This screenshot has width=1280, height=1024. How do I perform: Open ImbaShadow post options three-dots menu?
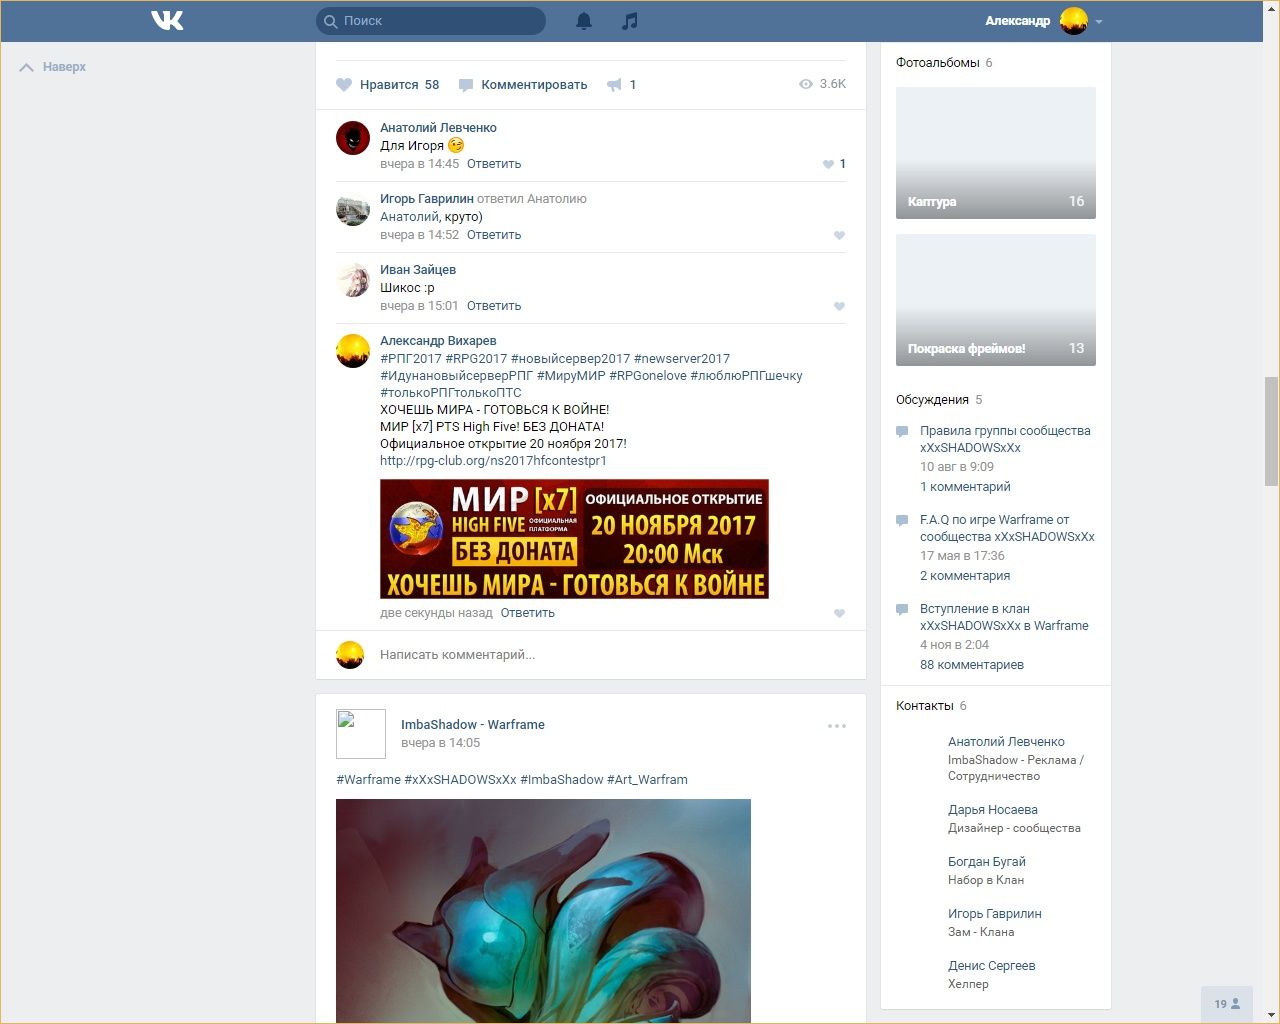pyautogui.click(x=837, y=726)
